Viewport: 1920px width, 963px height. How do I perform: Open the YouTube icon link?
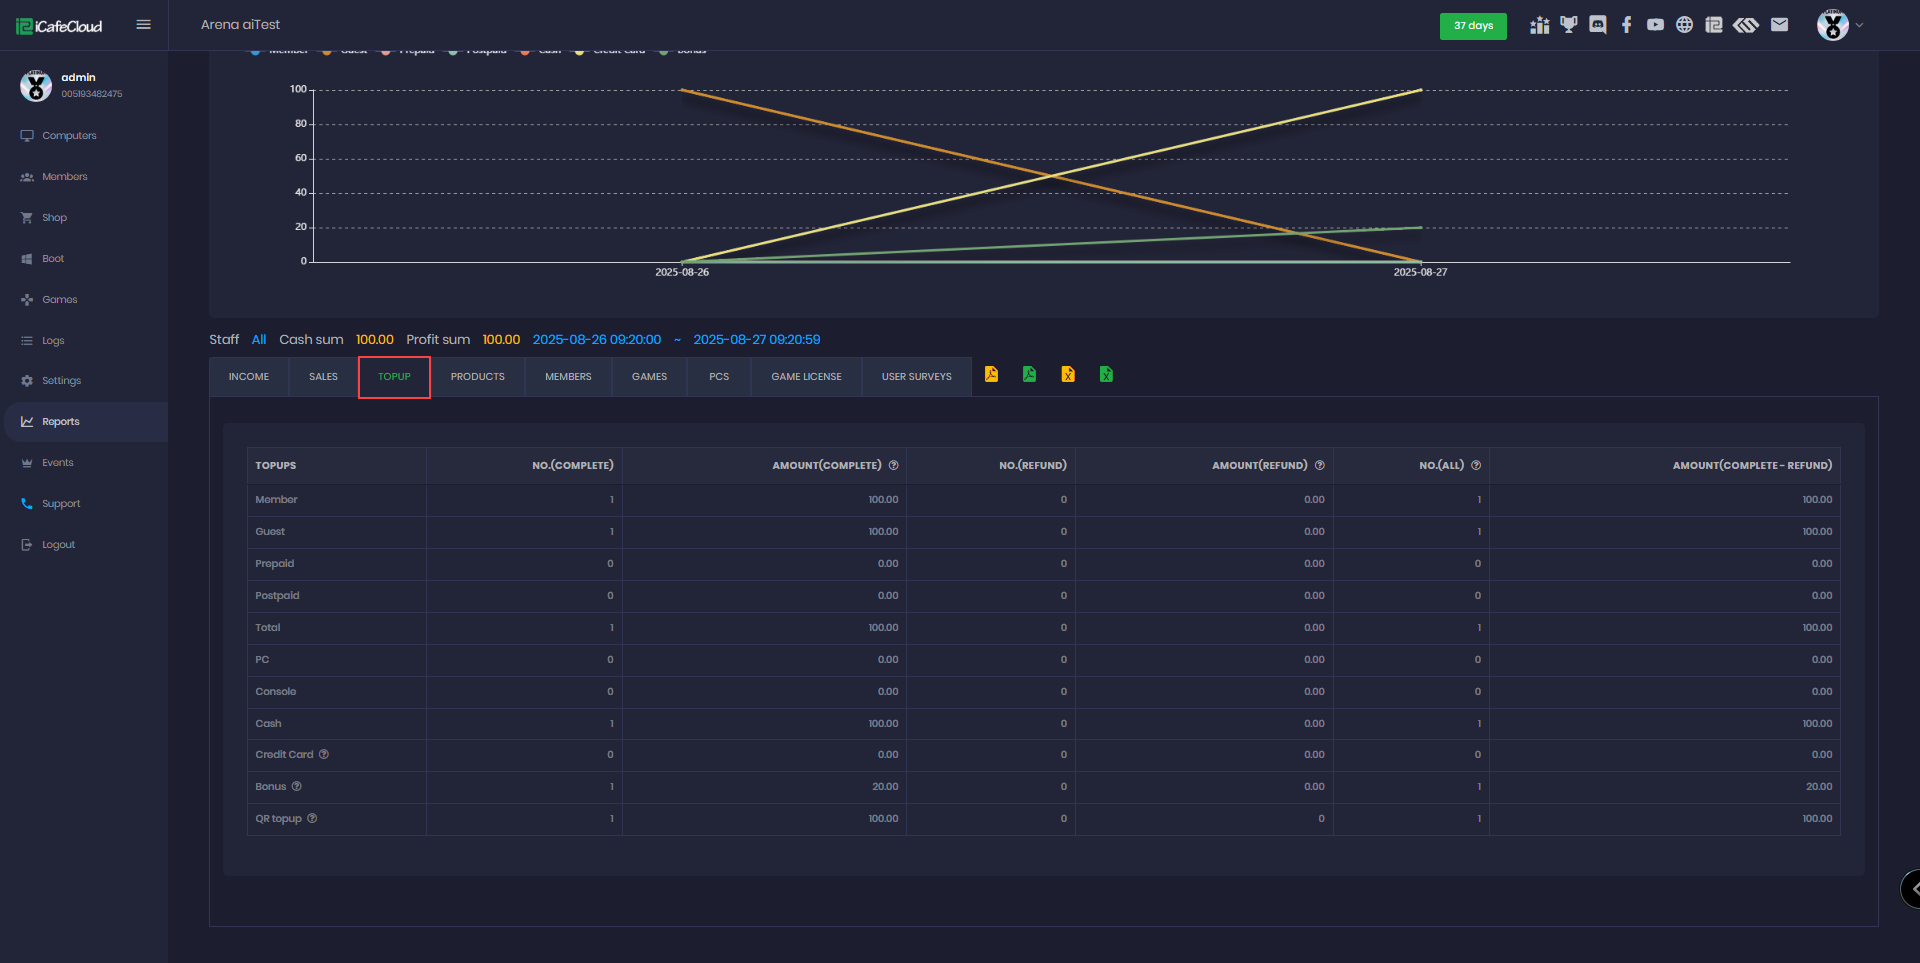[1655, 25]
